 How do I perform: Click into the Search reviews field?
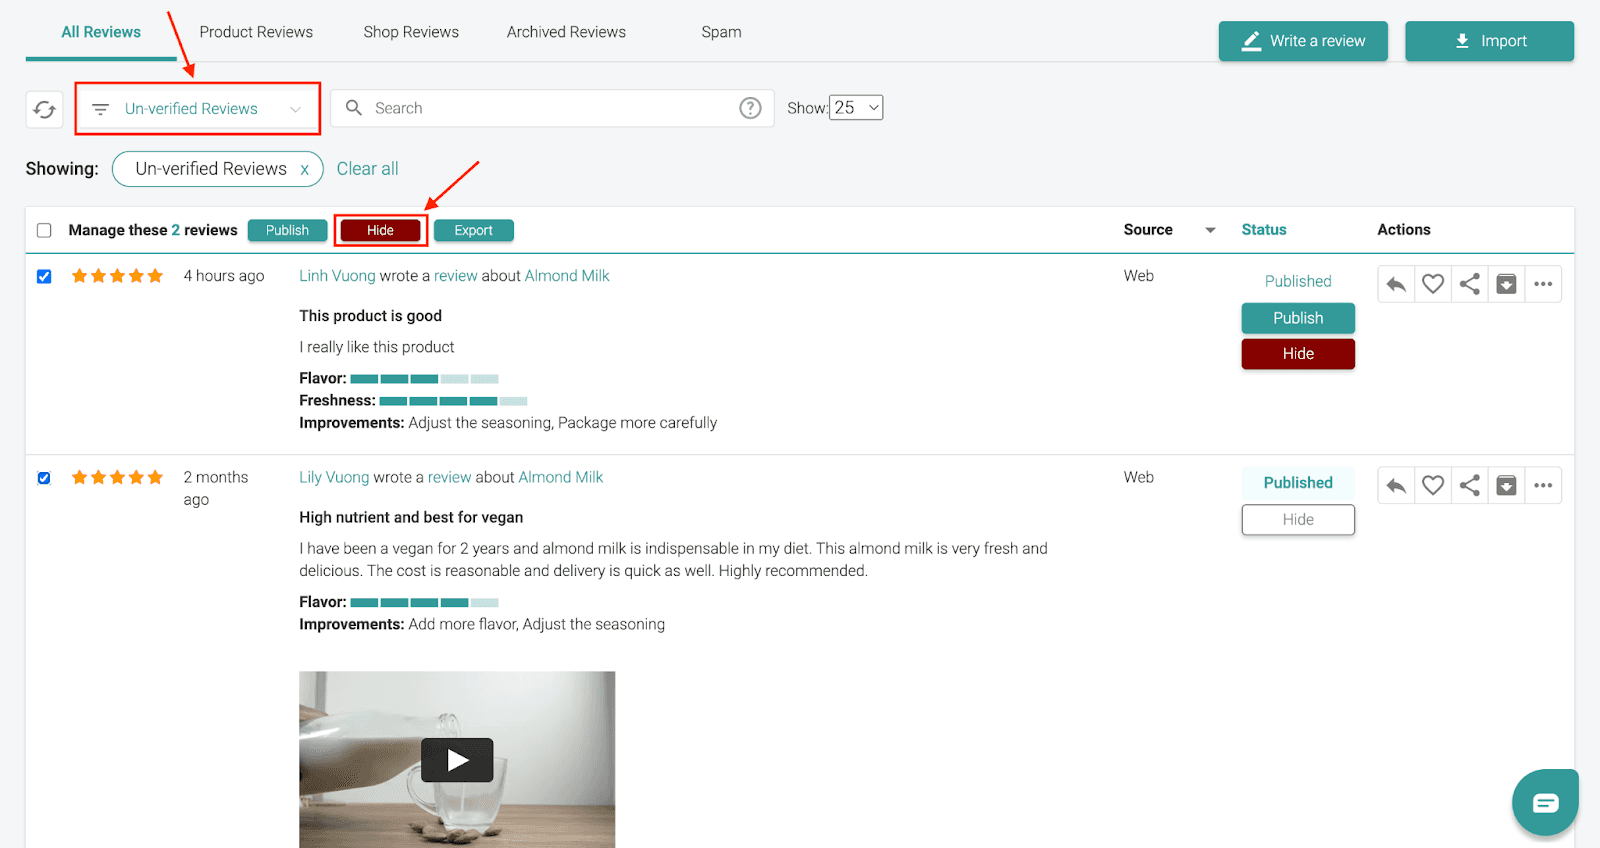click(550, 108)
